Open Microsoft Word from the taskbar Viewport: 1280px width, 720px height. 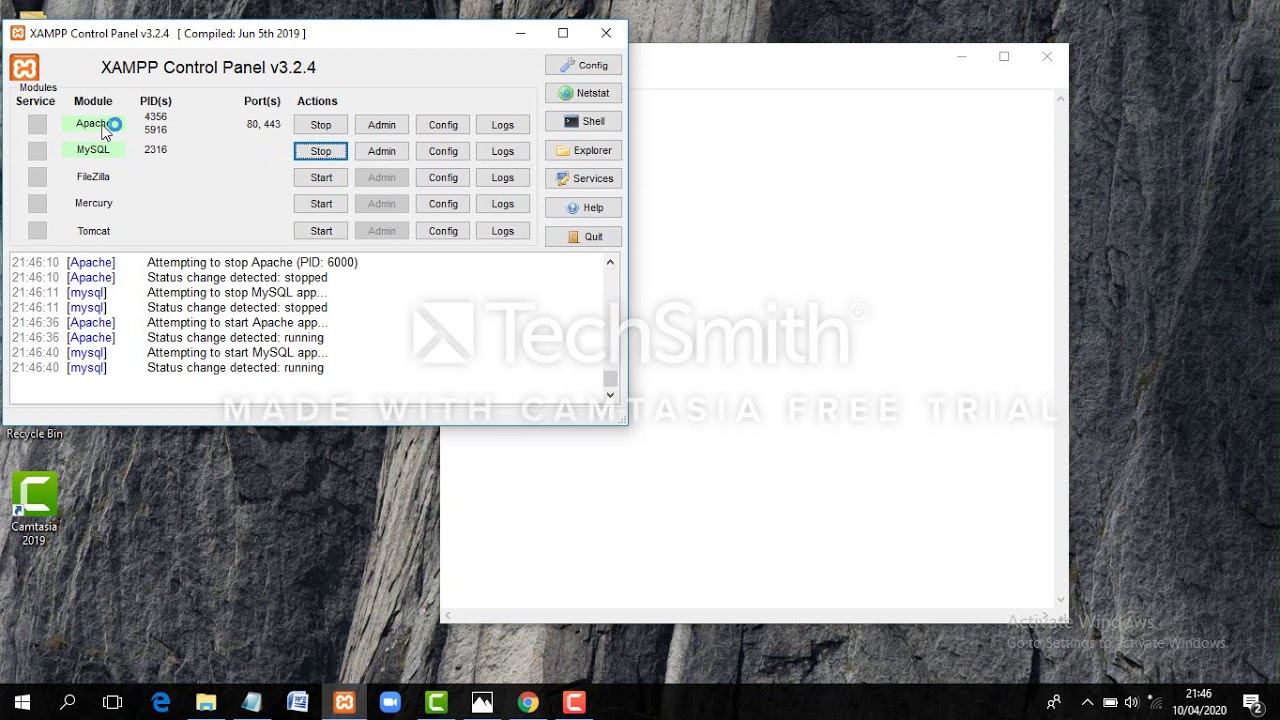click(x=298, y=702)
